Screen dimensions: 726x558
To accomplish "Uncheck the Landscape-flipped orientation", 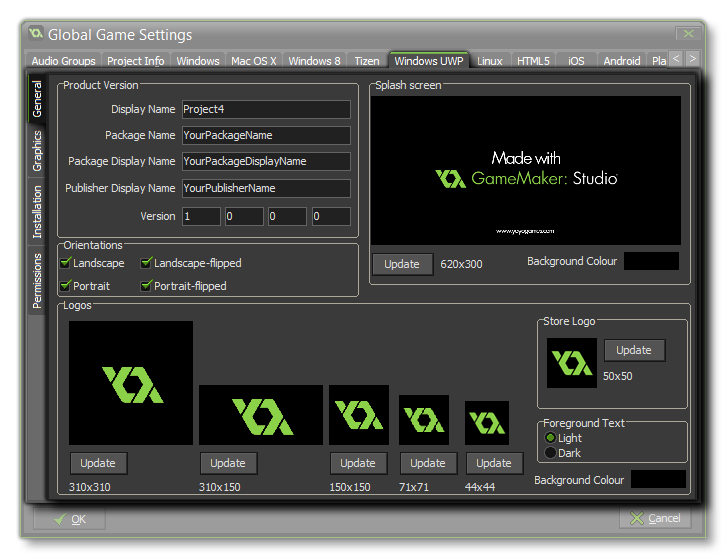I will click(147, 263).
